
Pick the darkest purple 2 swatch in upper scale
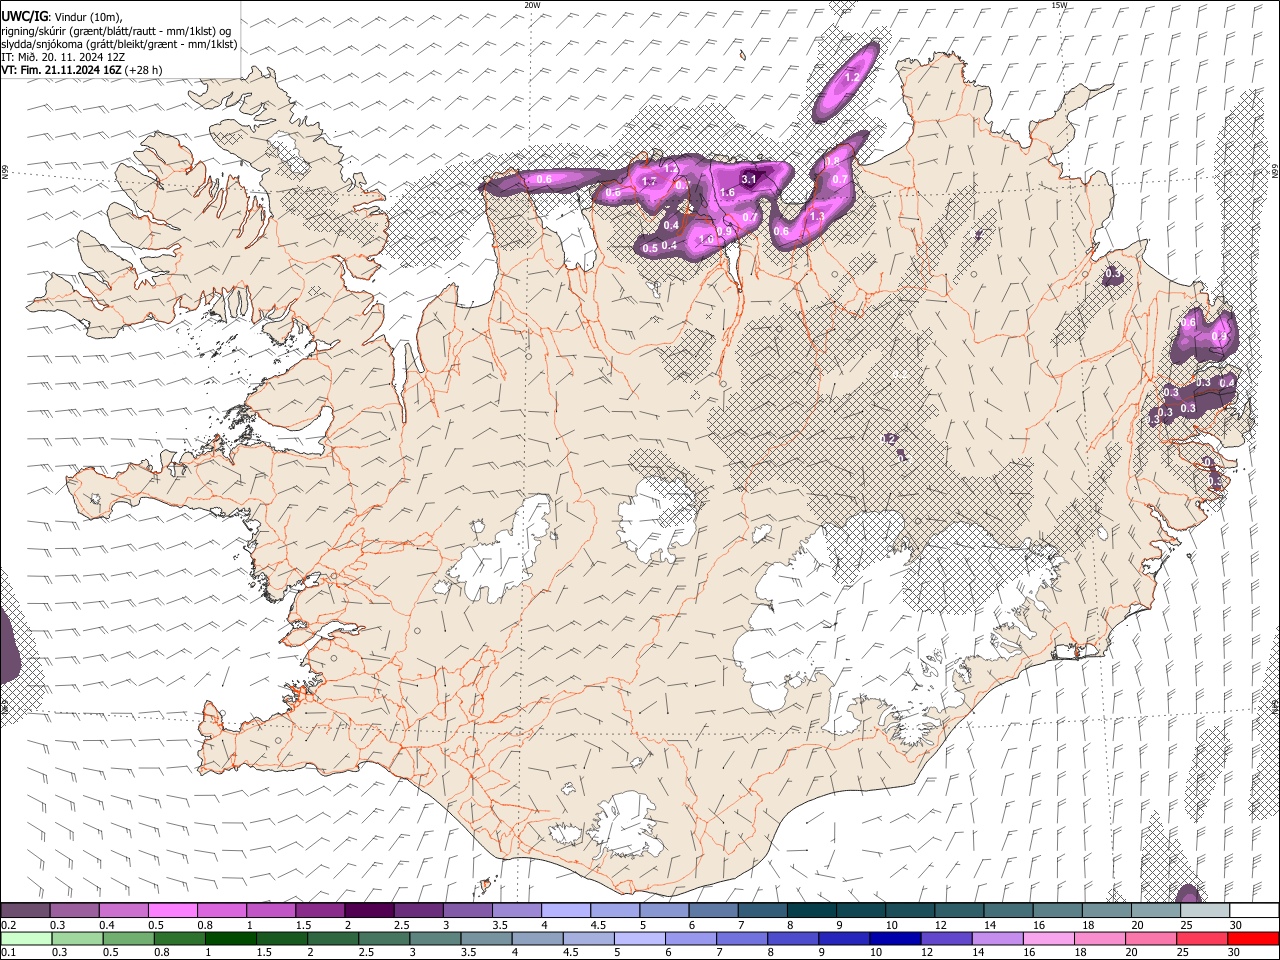tap(369, 910)
